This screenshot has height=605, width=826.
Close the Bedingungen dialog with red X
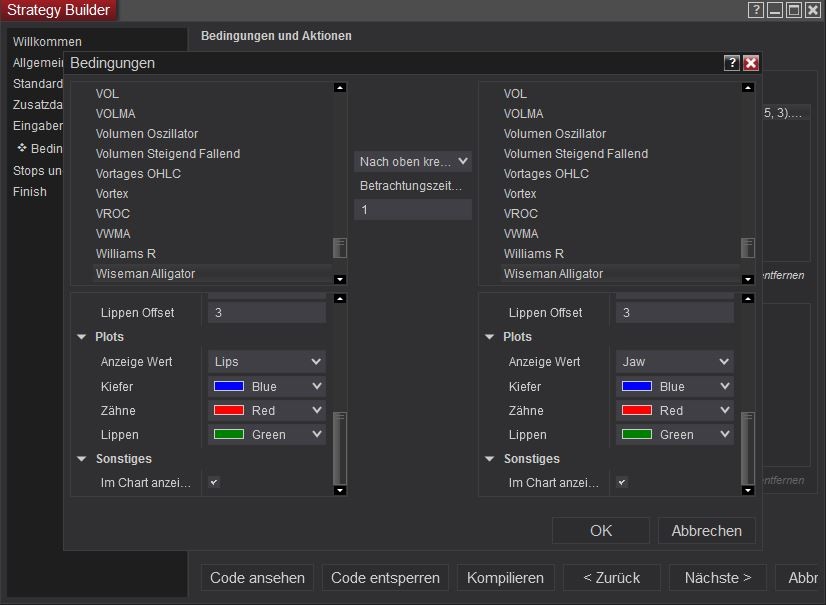[751, 63]
